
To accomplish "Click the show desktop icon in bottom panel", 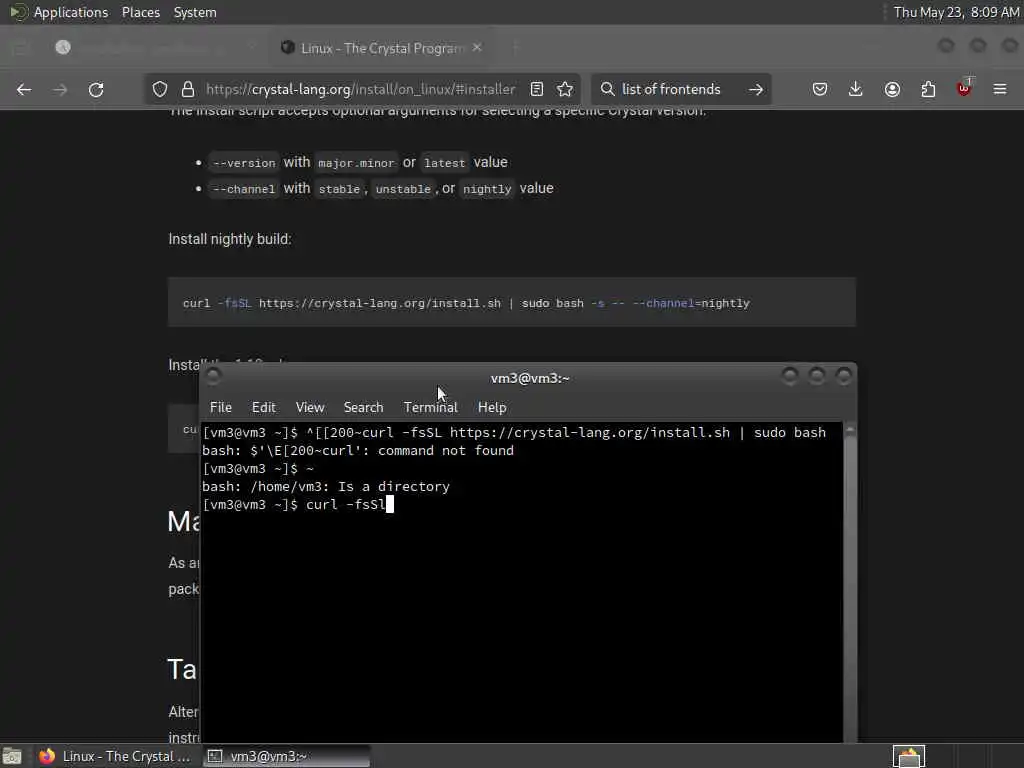I will coord(12,756).
